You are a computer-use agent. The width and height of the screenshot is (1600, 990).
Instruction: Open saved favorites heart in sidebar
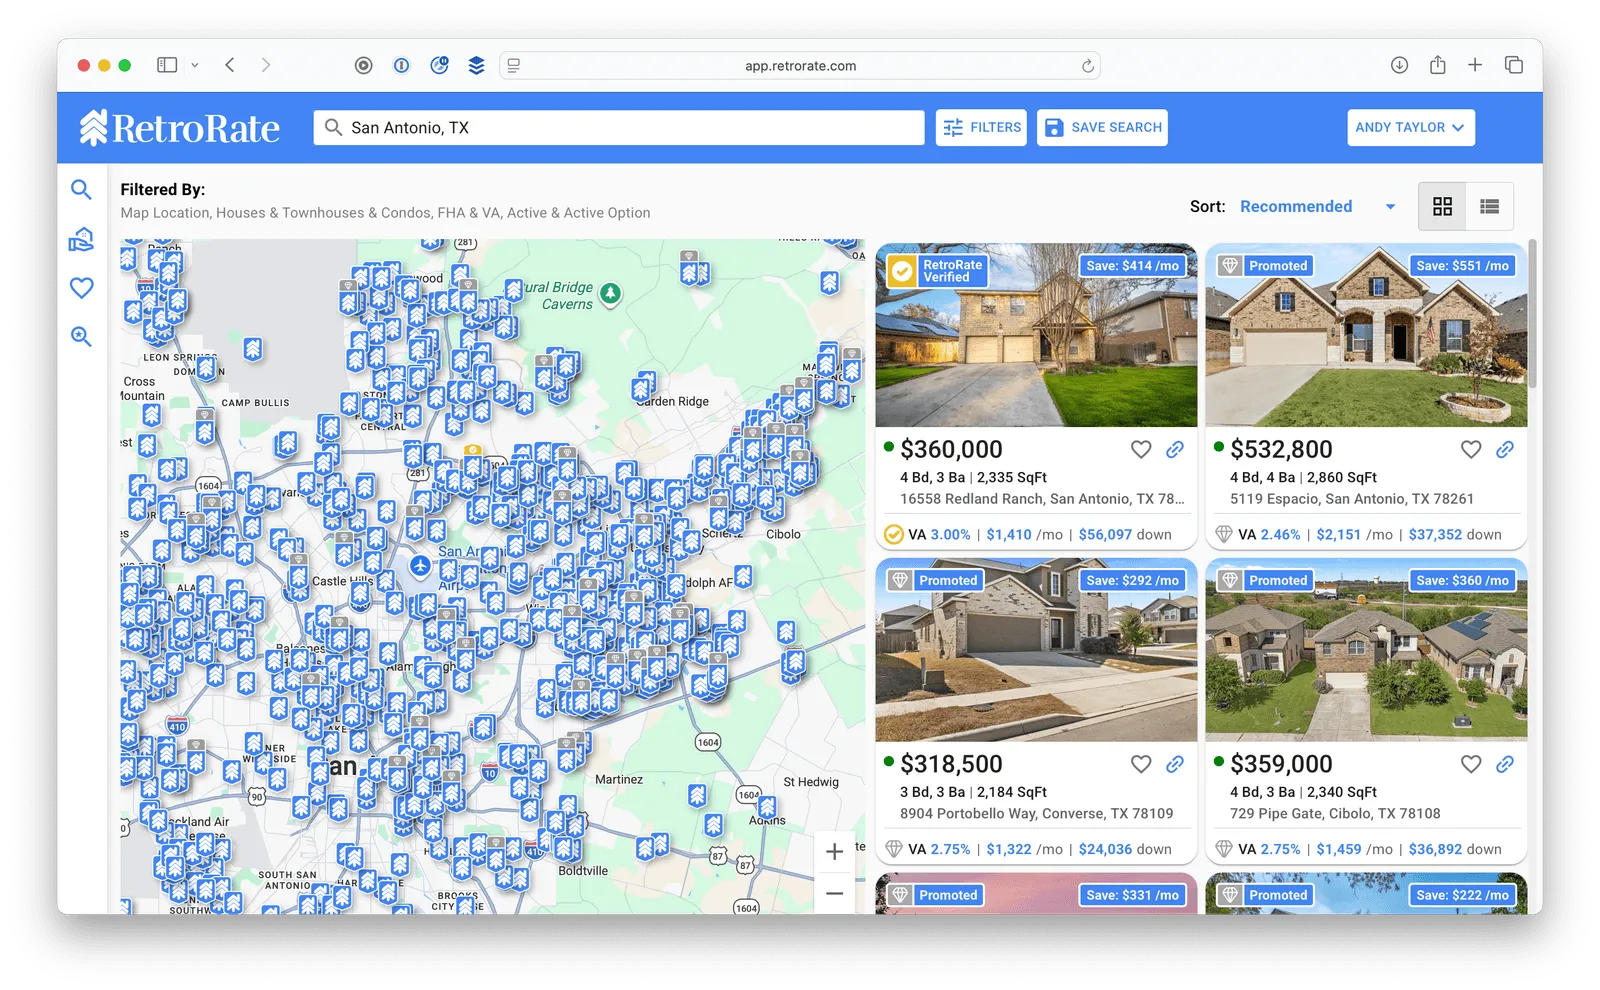(81, 288)
